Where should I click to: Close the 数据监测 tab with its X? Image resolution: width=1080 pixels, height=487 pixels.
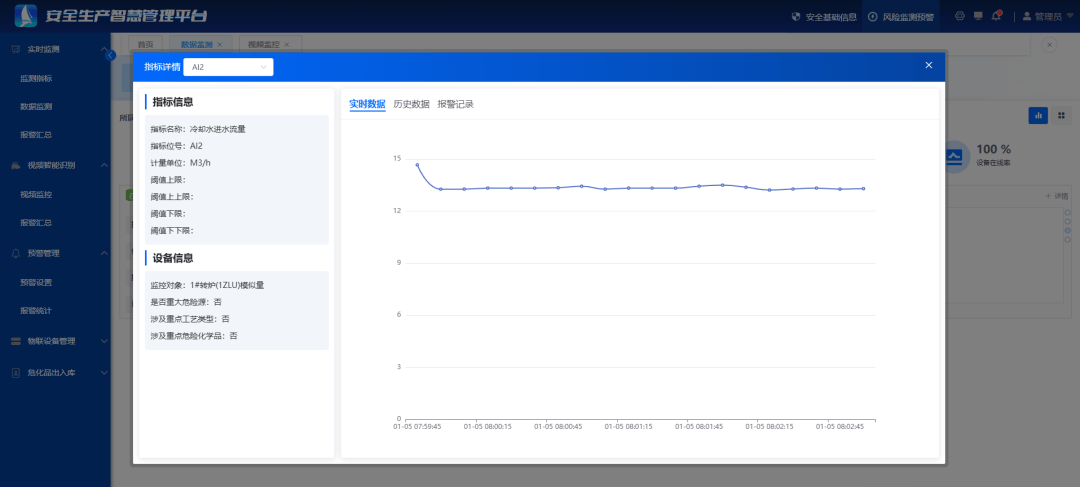point(220,45)
